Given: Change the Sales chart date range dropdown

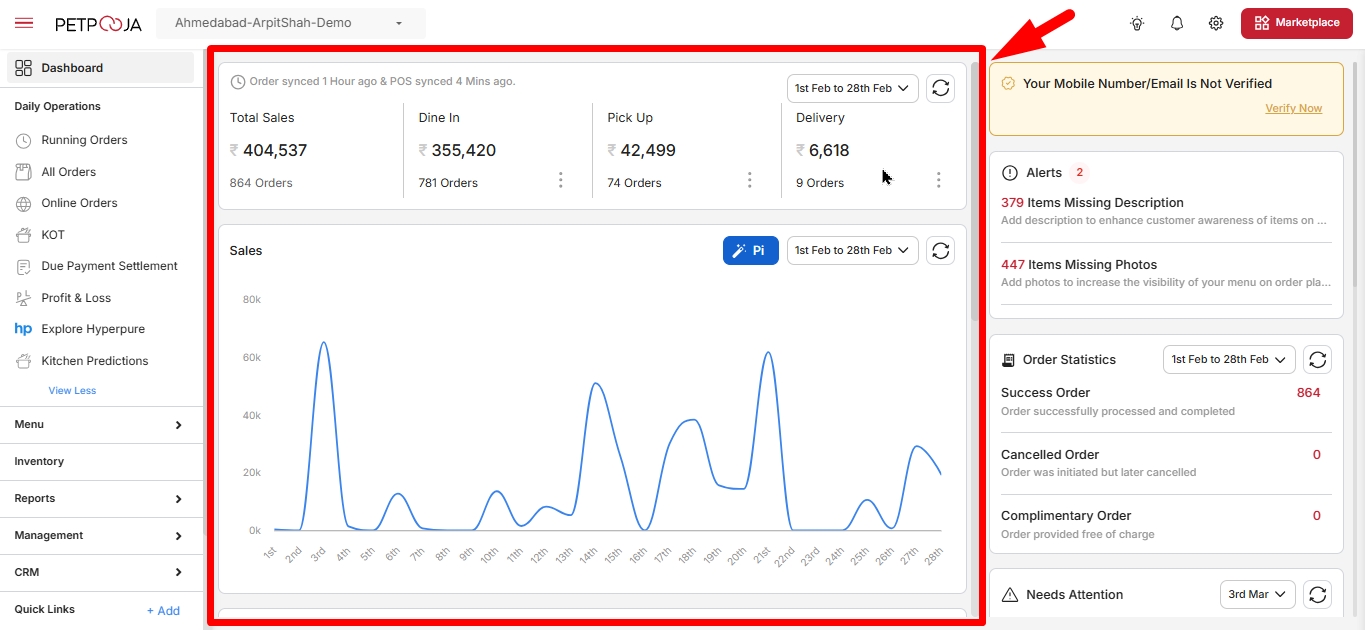Looking at the screenshot, I should 853,250.
